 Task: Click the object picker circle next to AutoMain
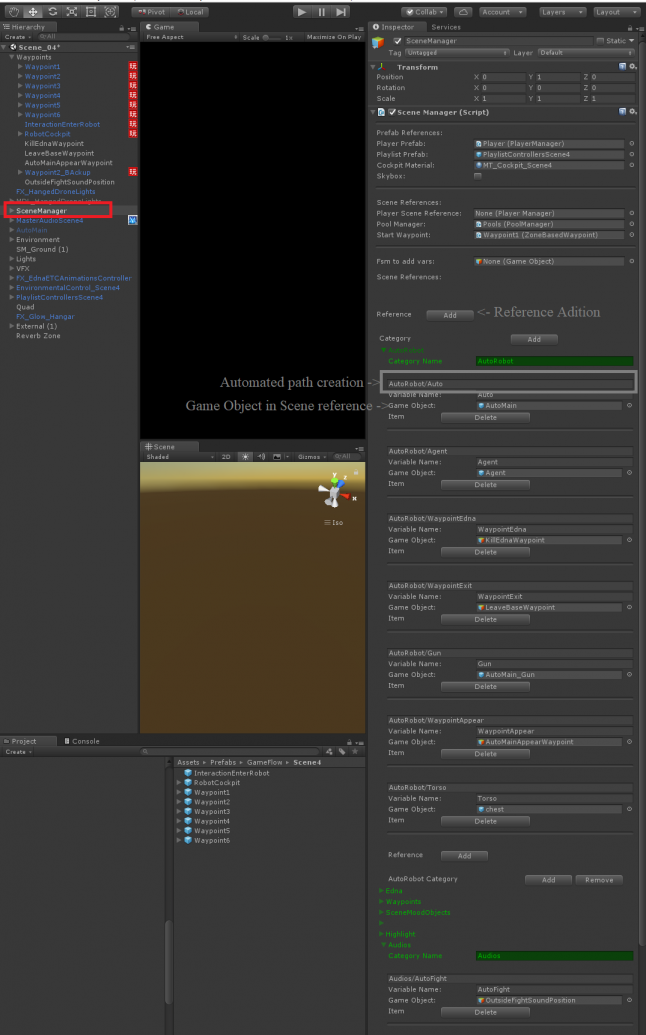pos(630,405)
